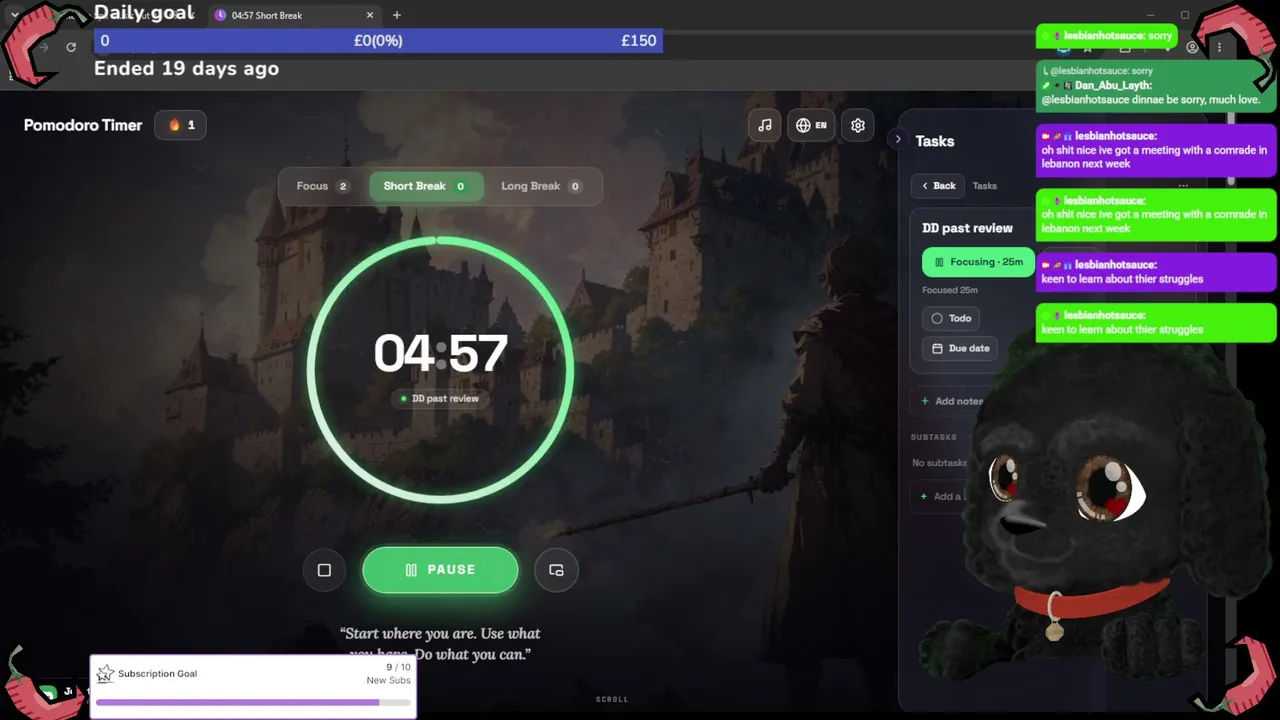Open the music sound options icon
1280x720 pixels.
coord(764,125)
